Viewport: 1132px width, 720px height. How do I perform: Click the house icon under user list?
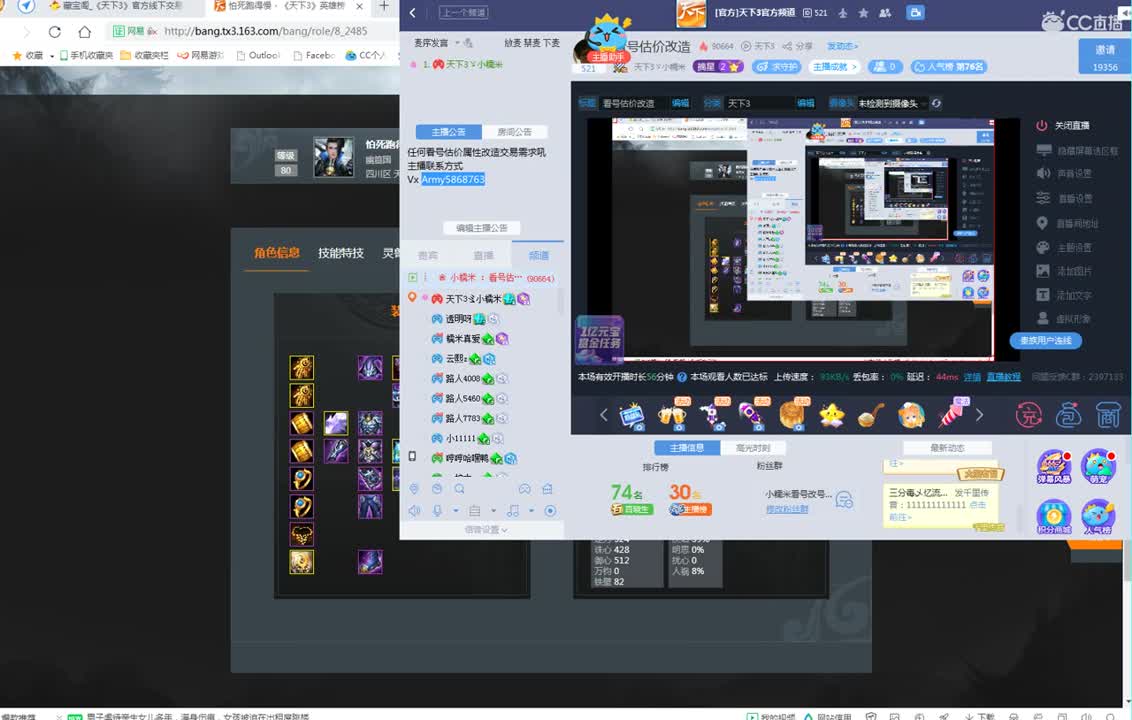click(x=547, y=489)
